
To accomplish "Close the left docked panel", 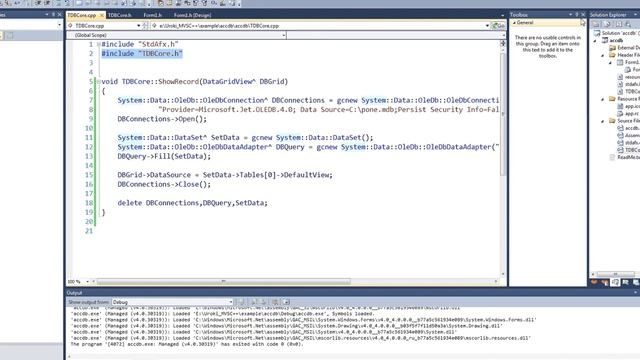I will point(60,15).
